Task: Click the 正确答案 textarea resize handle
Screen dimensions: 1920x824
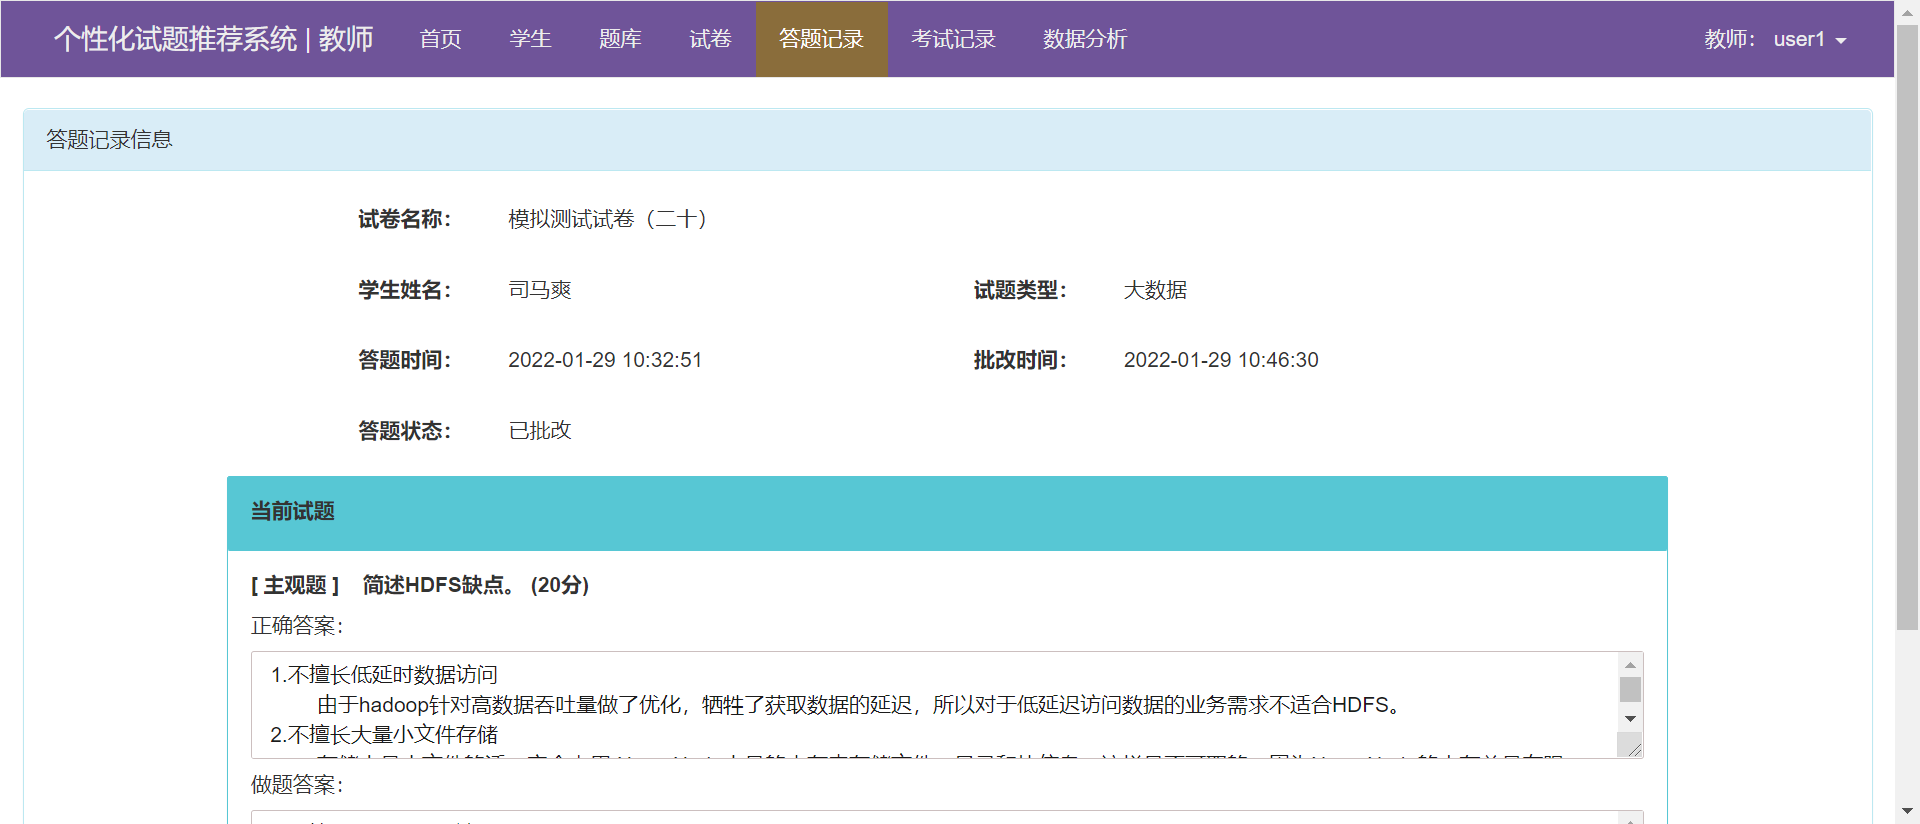Action: click(x=1634, y=748)
